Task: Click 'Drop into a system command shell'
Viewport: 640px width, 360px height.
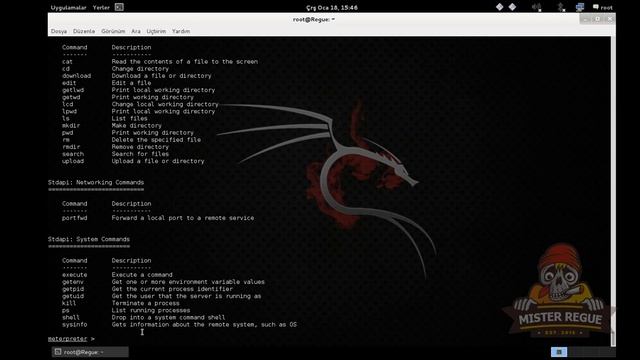Action: [168, 318]
